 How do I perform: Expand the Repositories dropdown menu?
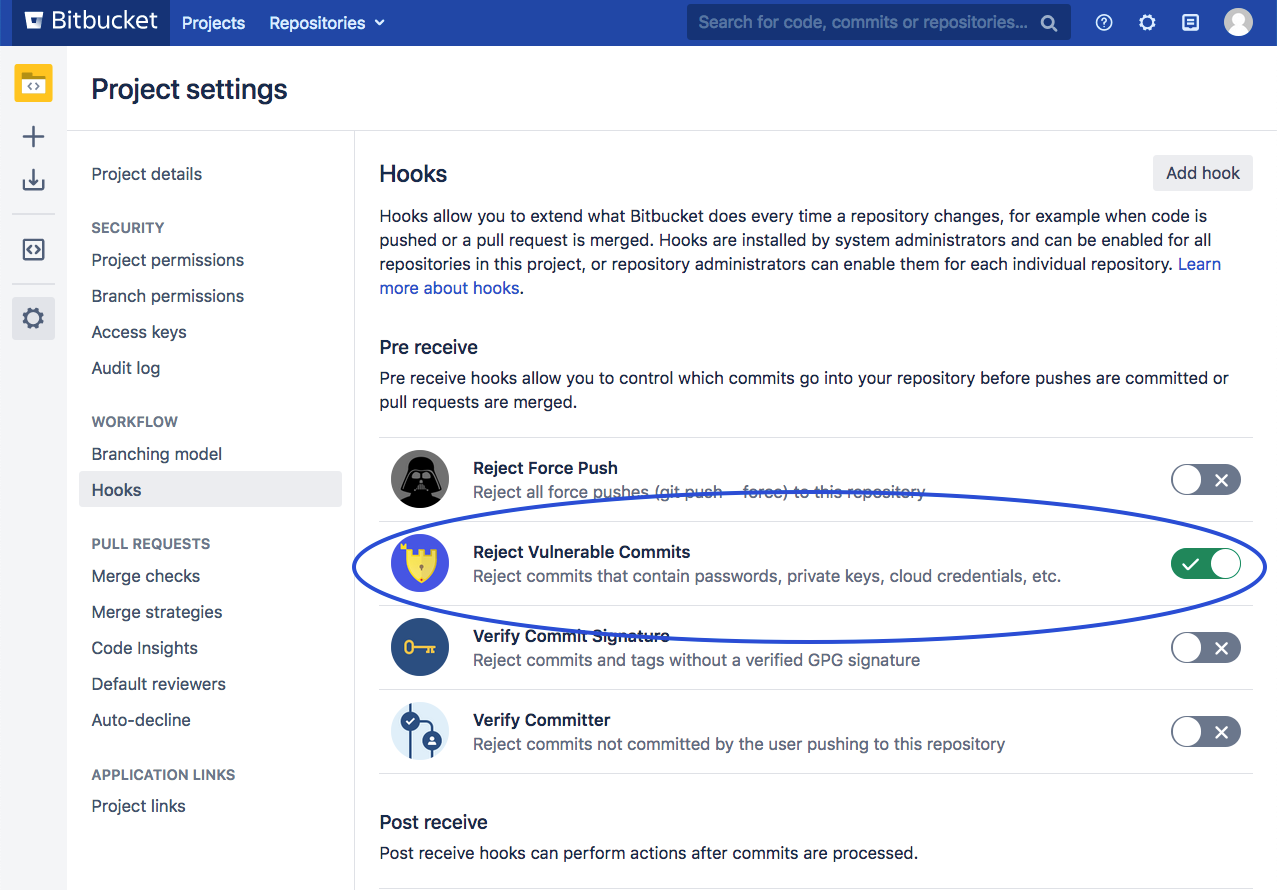(326, 23)
